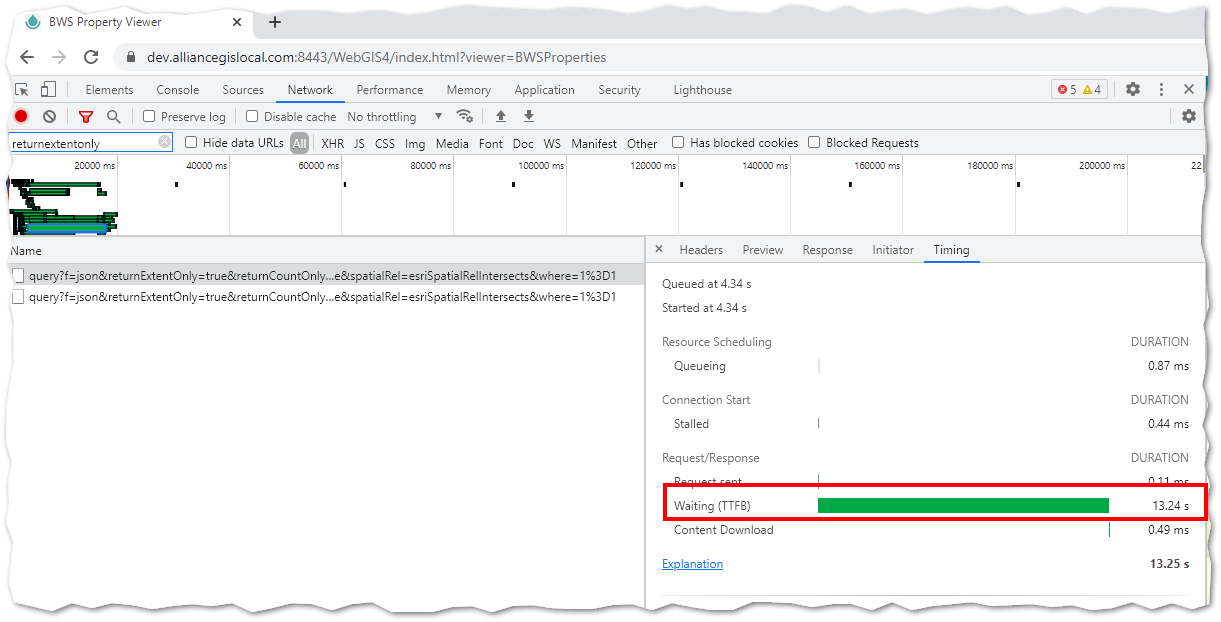Select the second query request row
Image resolution: width=1221 pixels, height=622 pixels.
click(320, 297)
